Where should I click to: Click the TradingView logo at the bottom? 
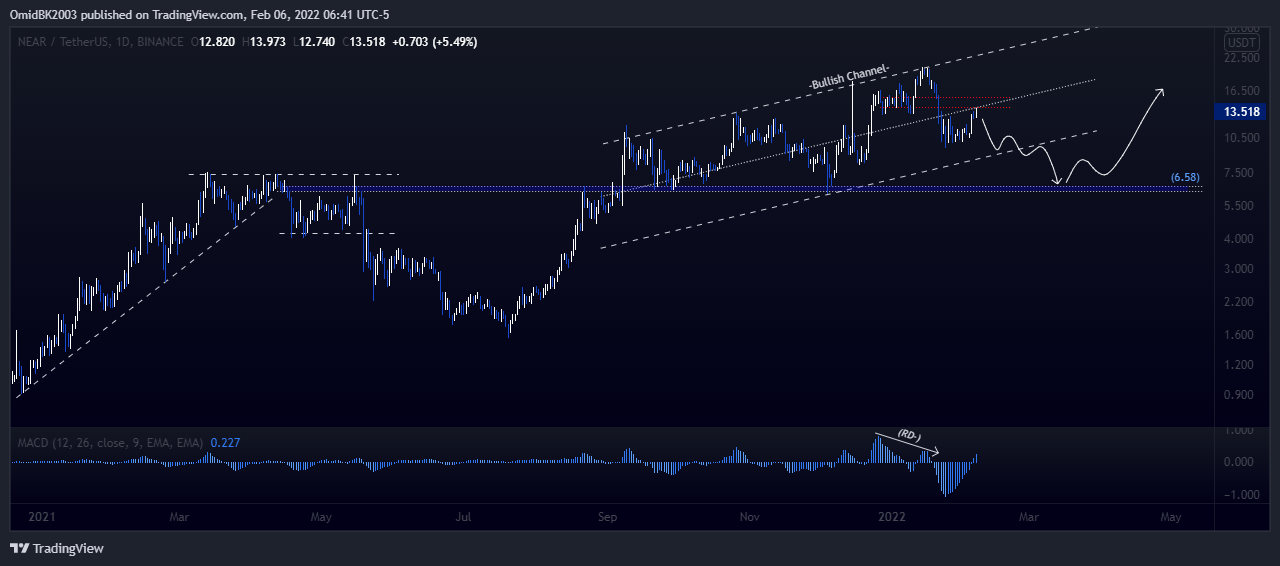[57, 548]
